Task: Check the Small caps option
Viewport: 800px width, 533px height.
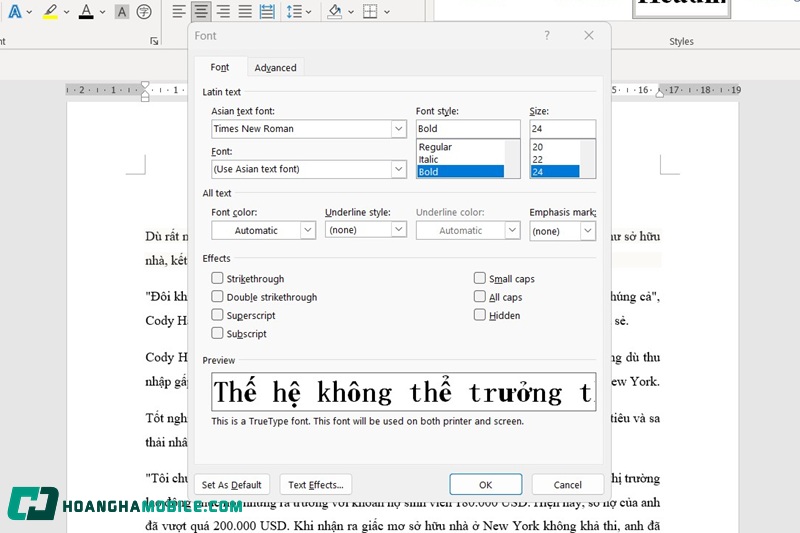Action: (x=480, y=279)
